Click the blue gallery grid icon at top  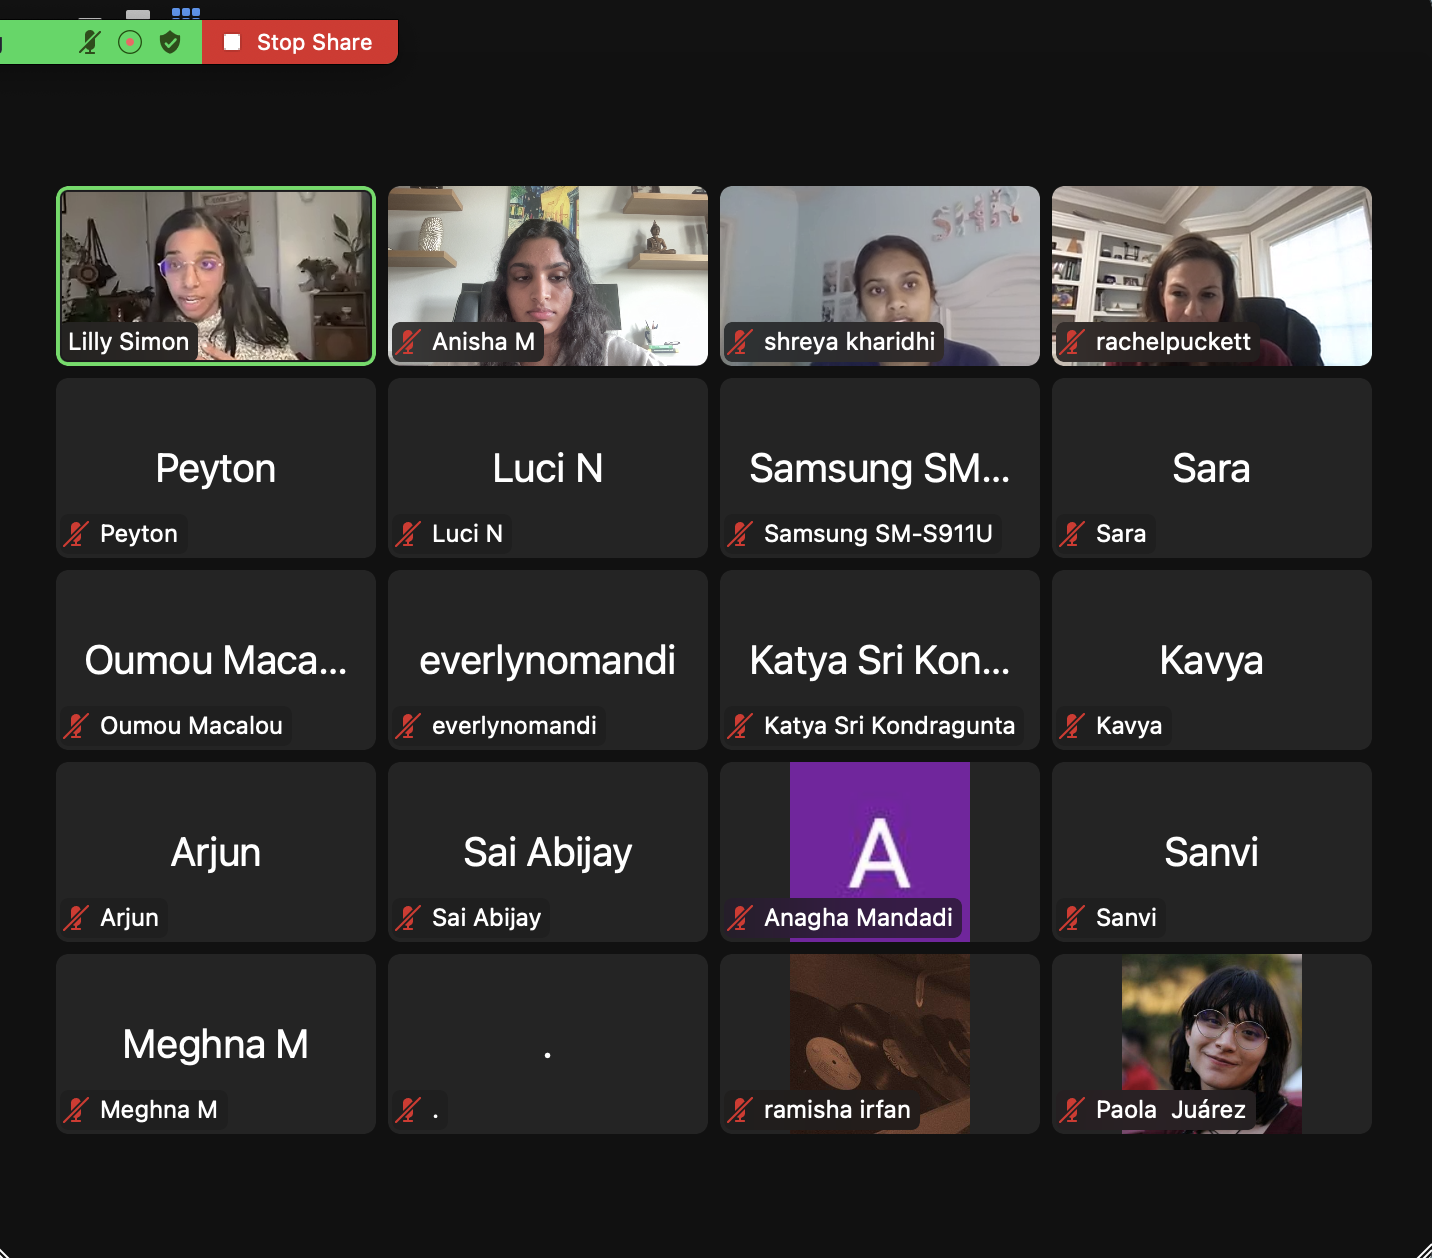point(186,13)
